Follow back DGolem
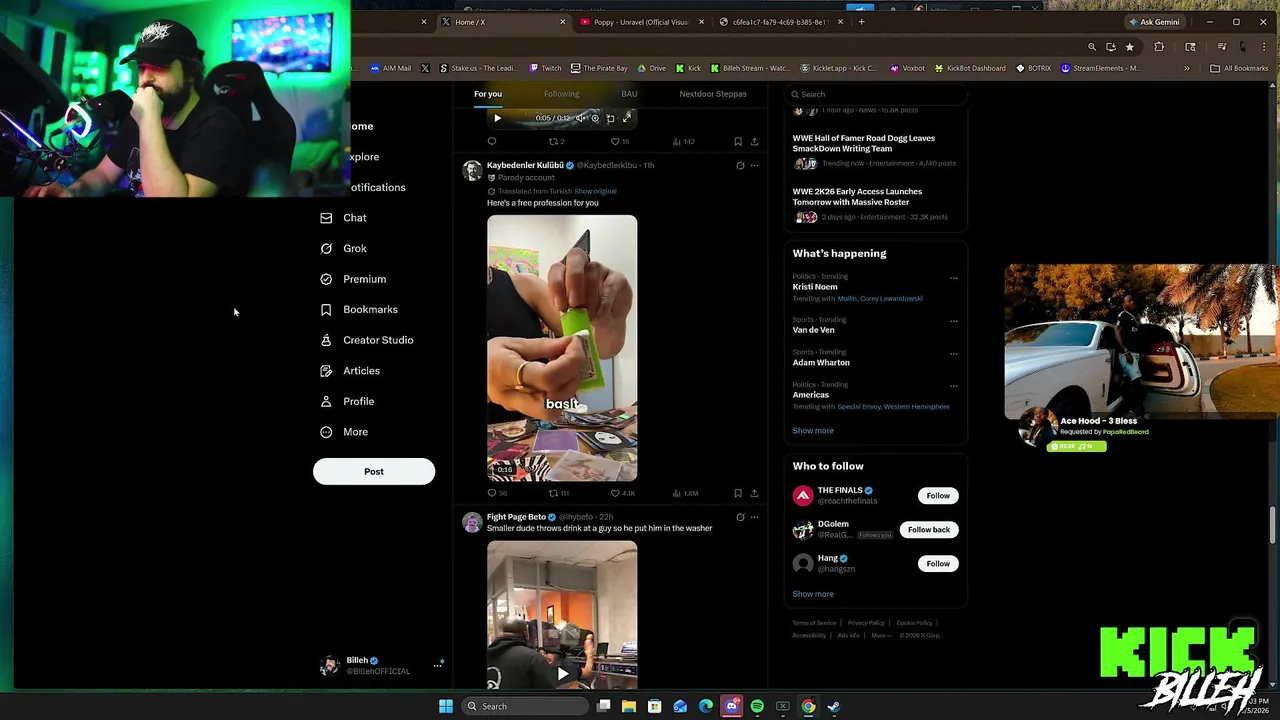The image size is (1280, 720). [x=929, y=530]
